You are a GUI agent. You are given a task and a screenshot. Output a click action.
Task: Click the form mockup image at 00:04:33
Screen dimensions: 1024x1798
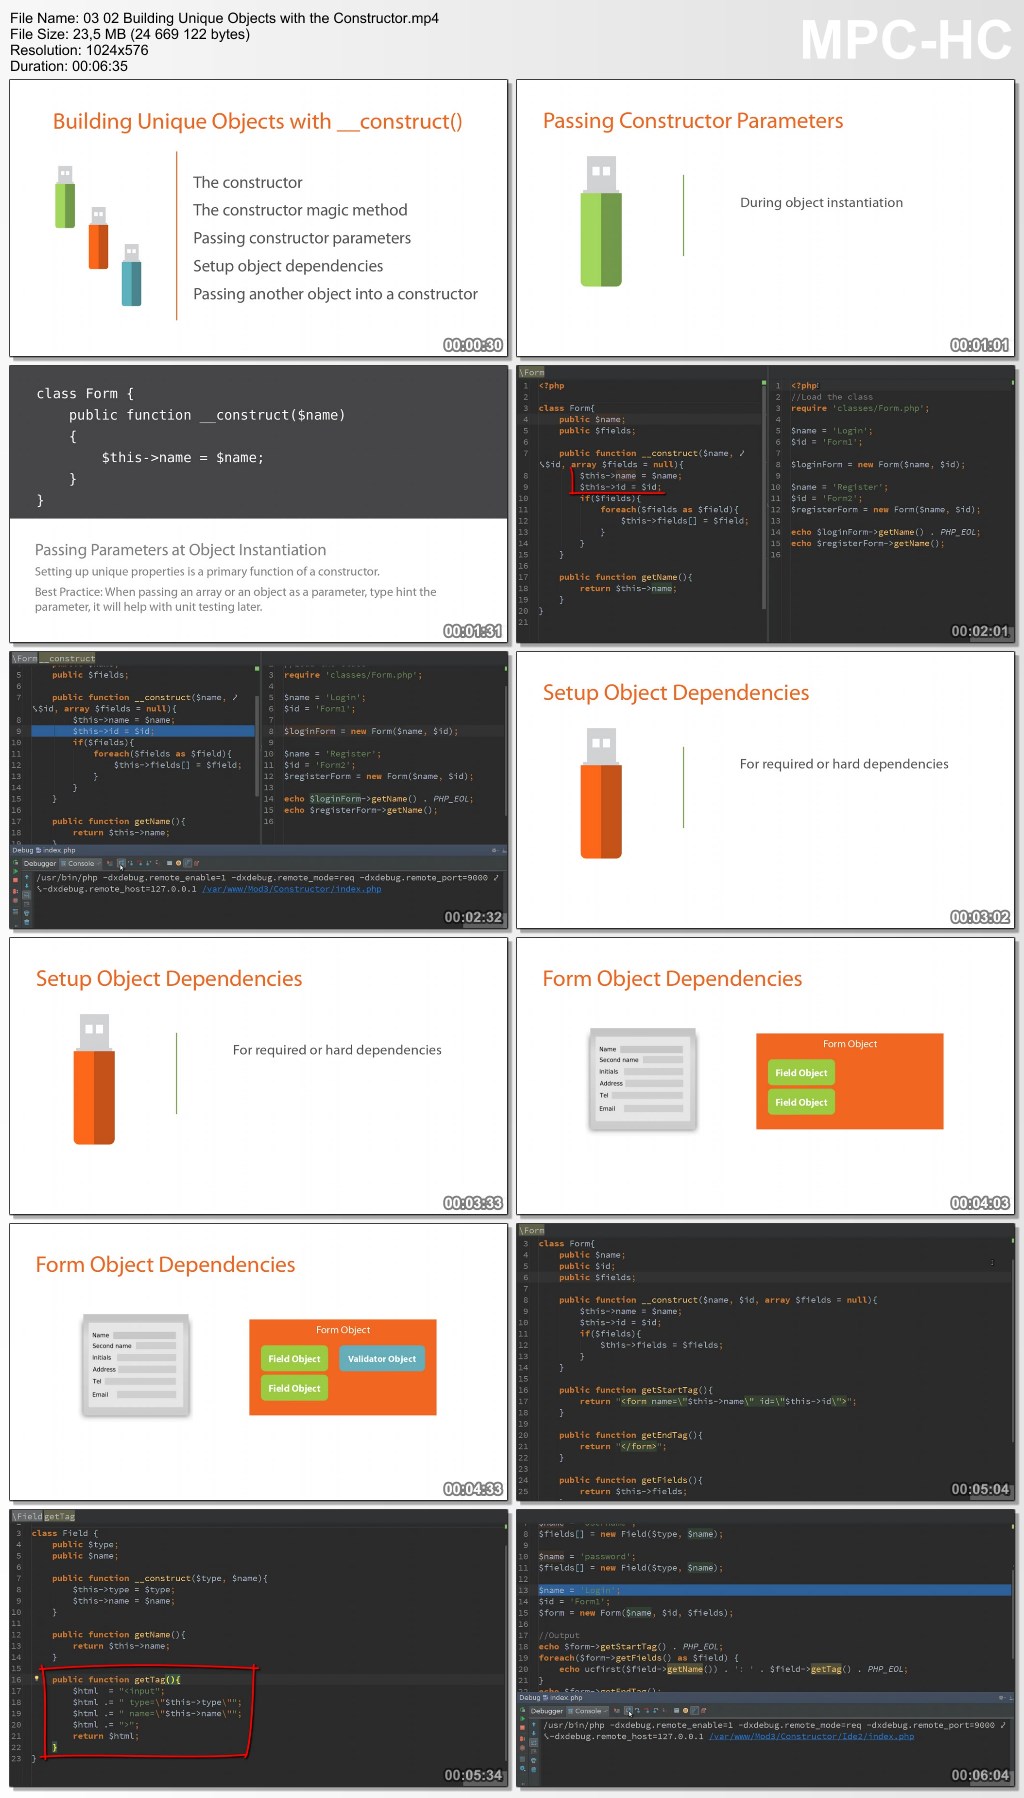point(134,1364)
